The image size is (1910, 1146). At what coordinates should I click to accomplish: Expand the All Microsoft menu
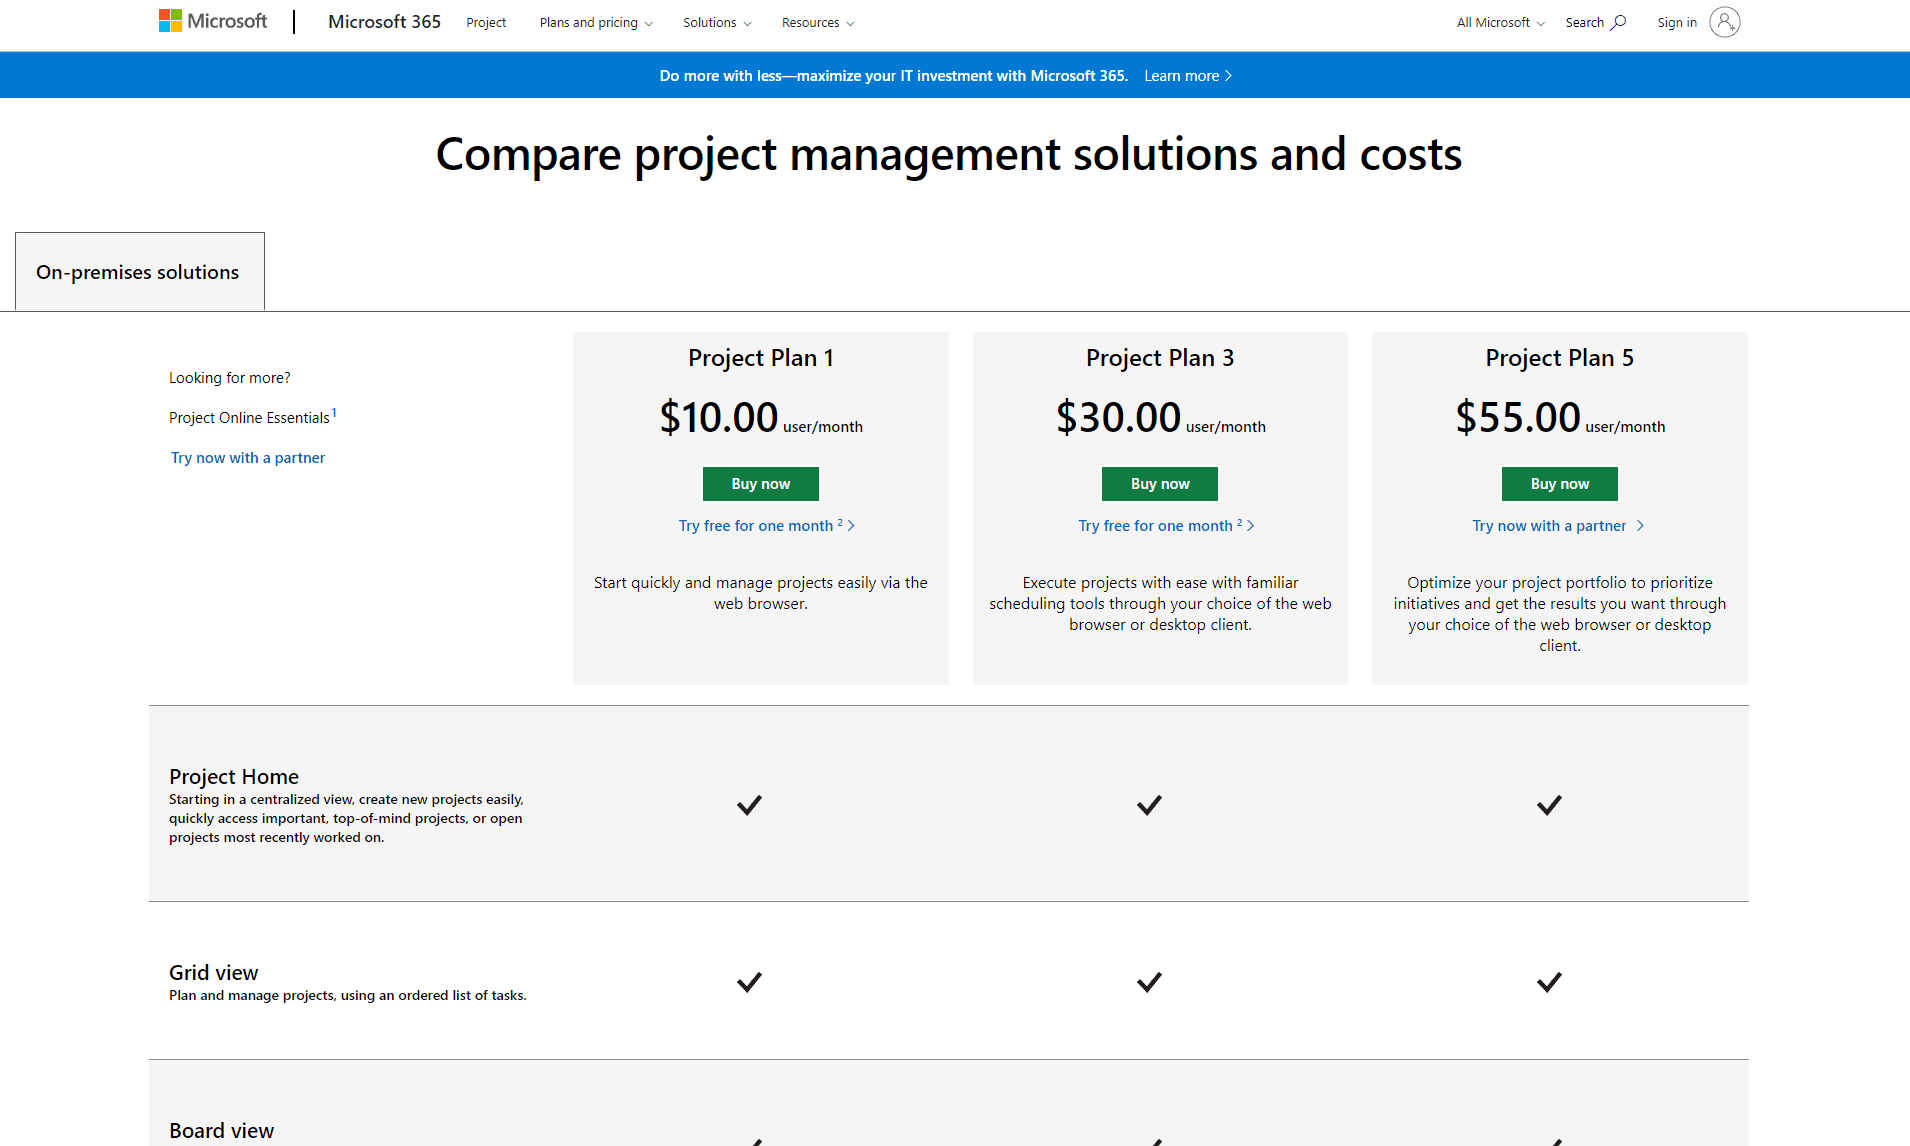(1500, 22)
